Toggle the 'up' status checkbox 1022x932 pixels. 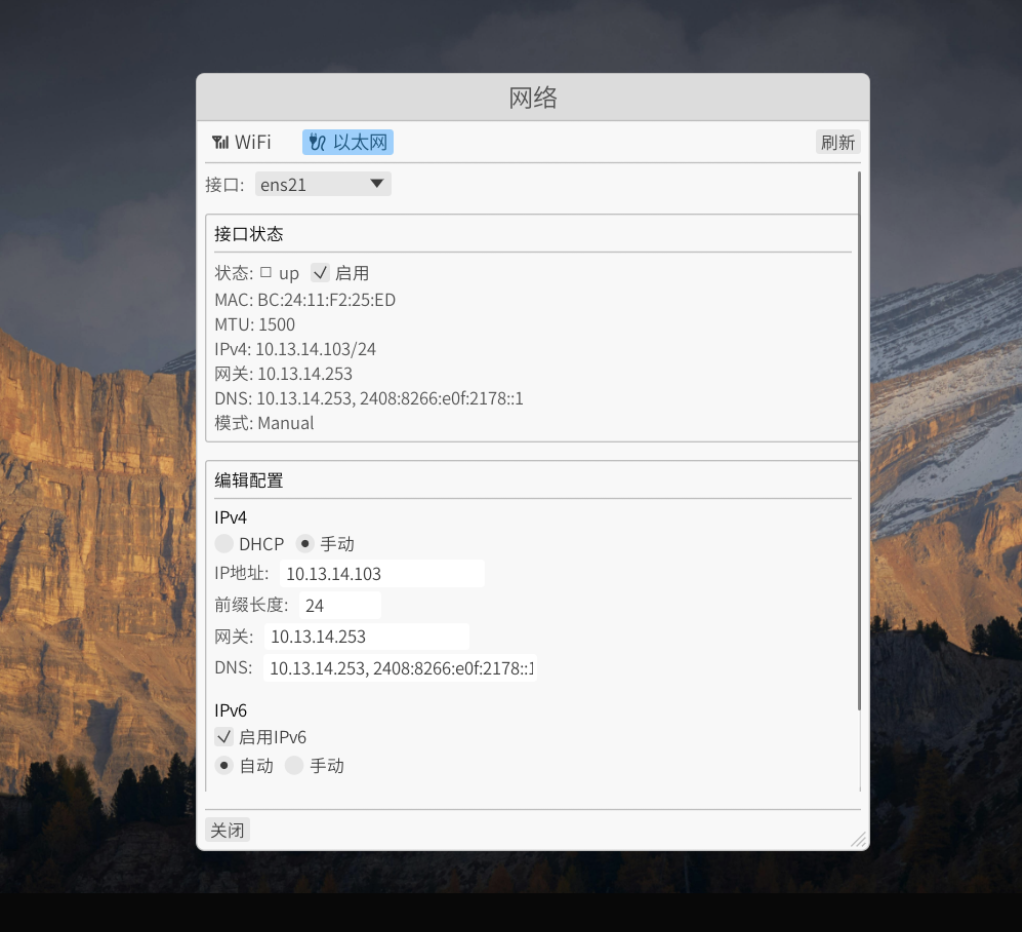(x=266, y=272)
